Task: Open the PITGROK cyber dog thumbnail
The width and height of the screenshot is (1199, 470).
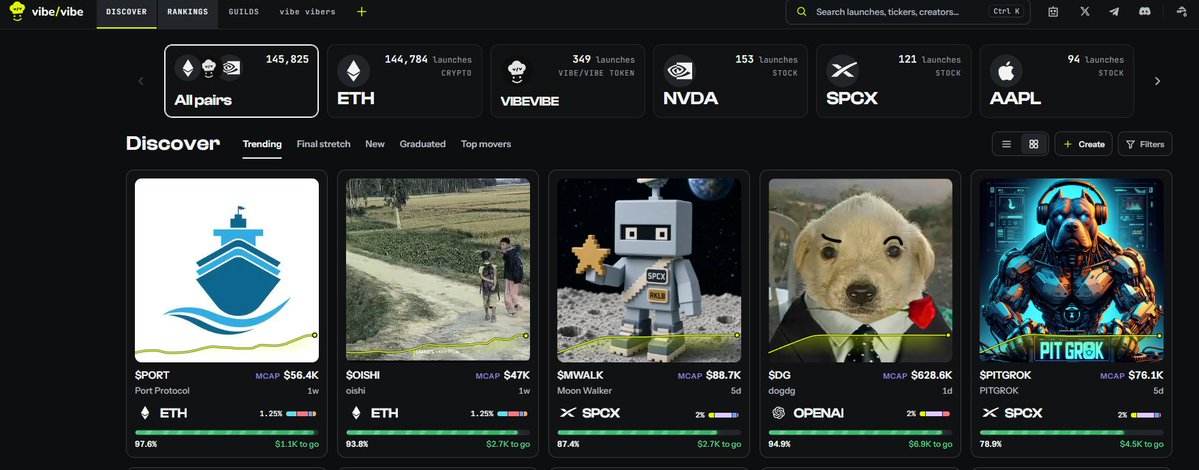Action: point(1071,270)
